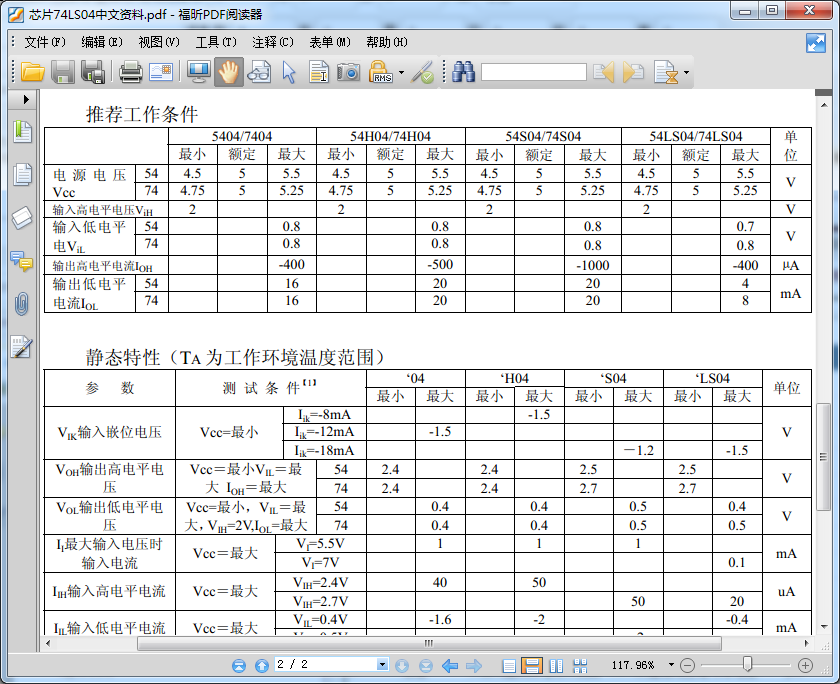This screenshot has width=840, height=684.
Task: Save the document with the floppy icon
Action: coord(63,72)
